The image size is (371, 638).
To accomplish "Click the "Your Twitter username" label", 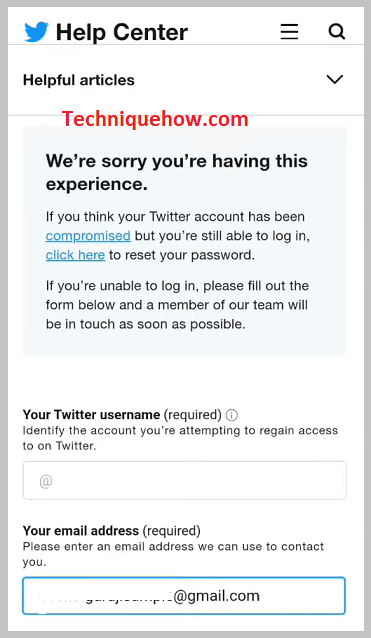I will coord(91,415).
